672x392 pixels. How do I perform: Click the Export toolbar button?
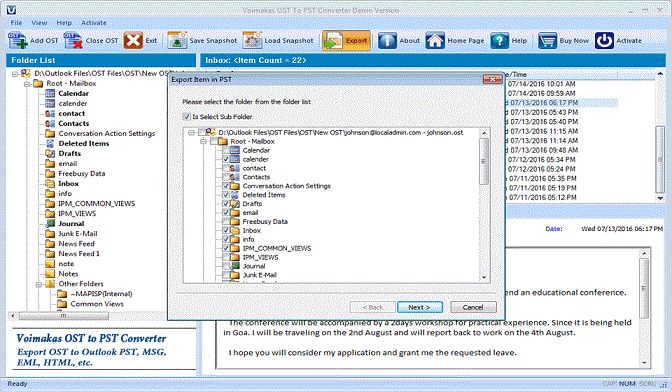coord(346,41)
